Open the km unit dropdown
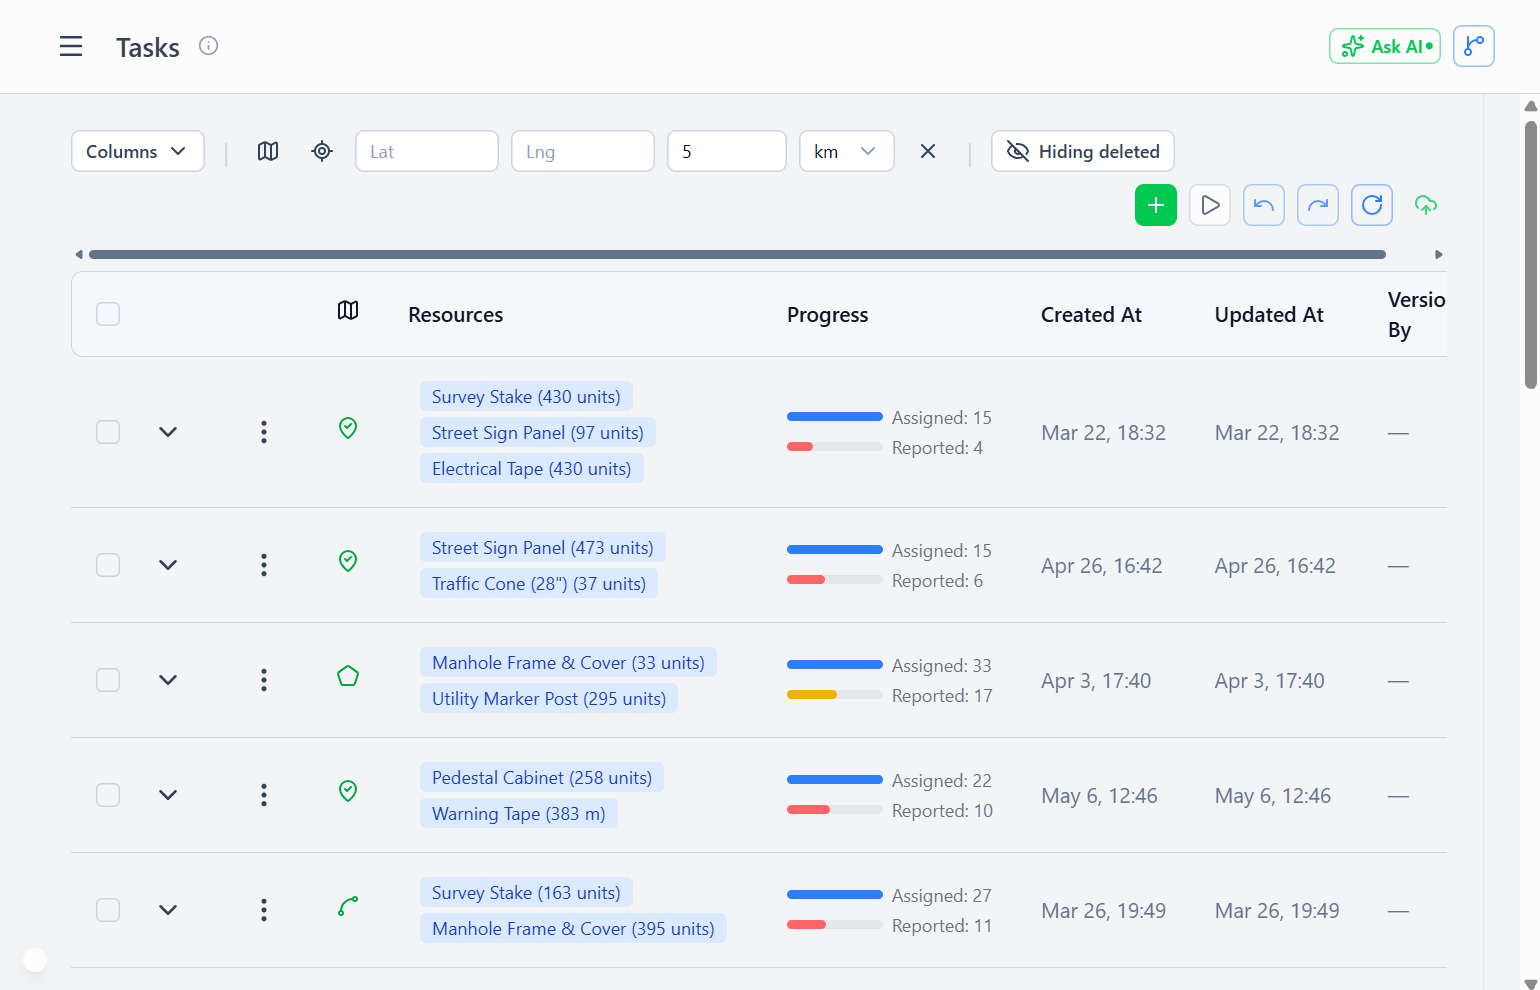This screenshot has height=990, width=1540. tap(847, 151)
